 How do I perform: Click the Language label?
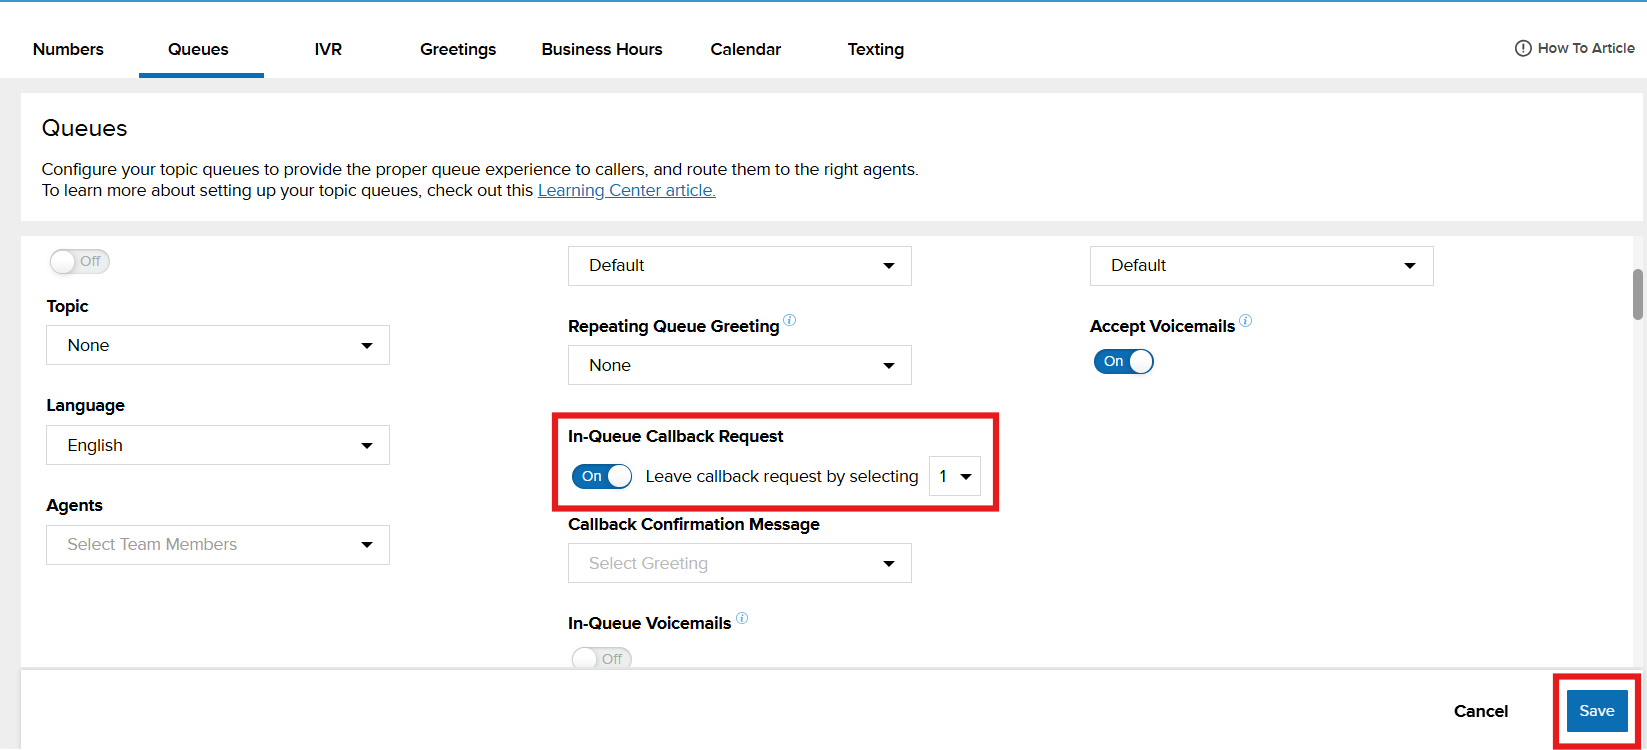(x=86, y=405)
